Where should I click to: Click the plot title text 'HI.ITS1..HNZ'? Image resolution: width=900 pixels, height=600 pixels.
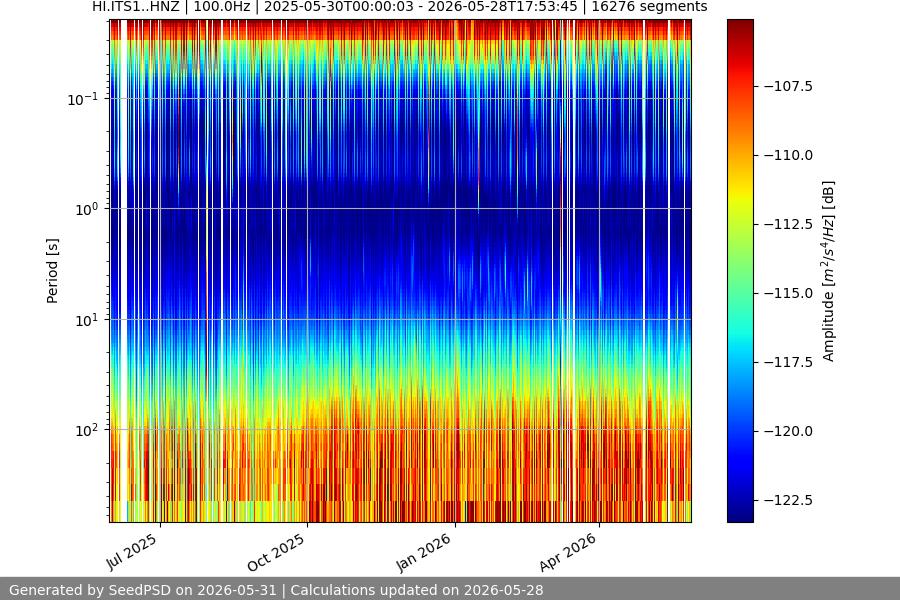pos(137,7)
